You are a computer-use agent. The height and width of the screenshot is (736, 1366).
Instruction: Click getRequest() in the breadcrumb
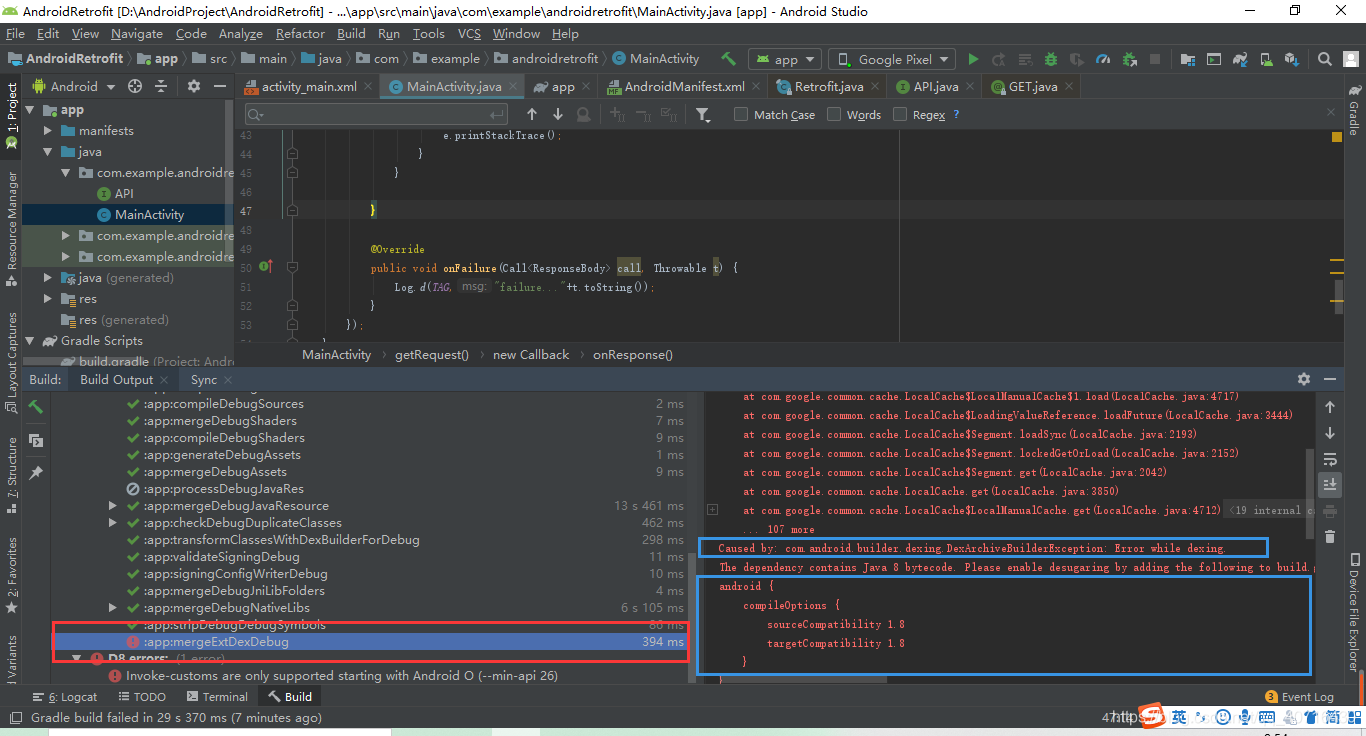432,355
